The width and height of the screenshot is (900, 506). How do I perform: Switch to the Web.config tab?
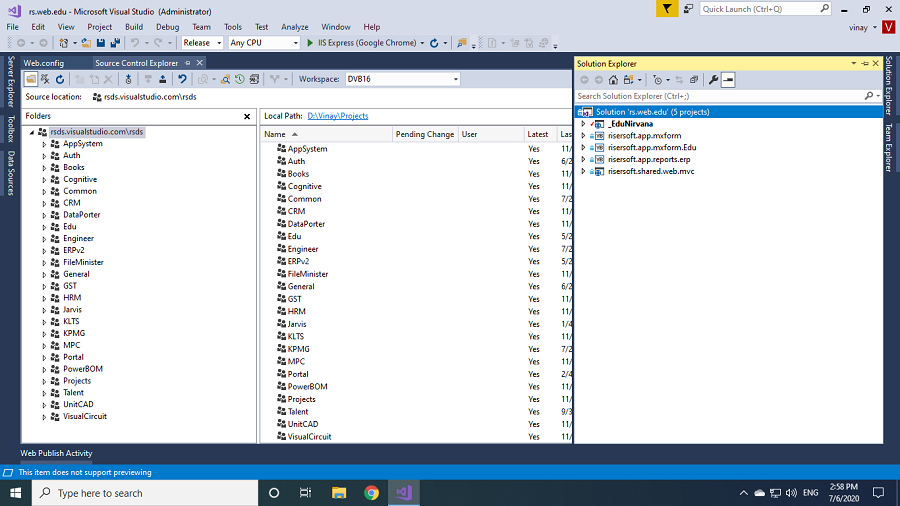point(44,63)
